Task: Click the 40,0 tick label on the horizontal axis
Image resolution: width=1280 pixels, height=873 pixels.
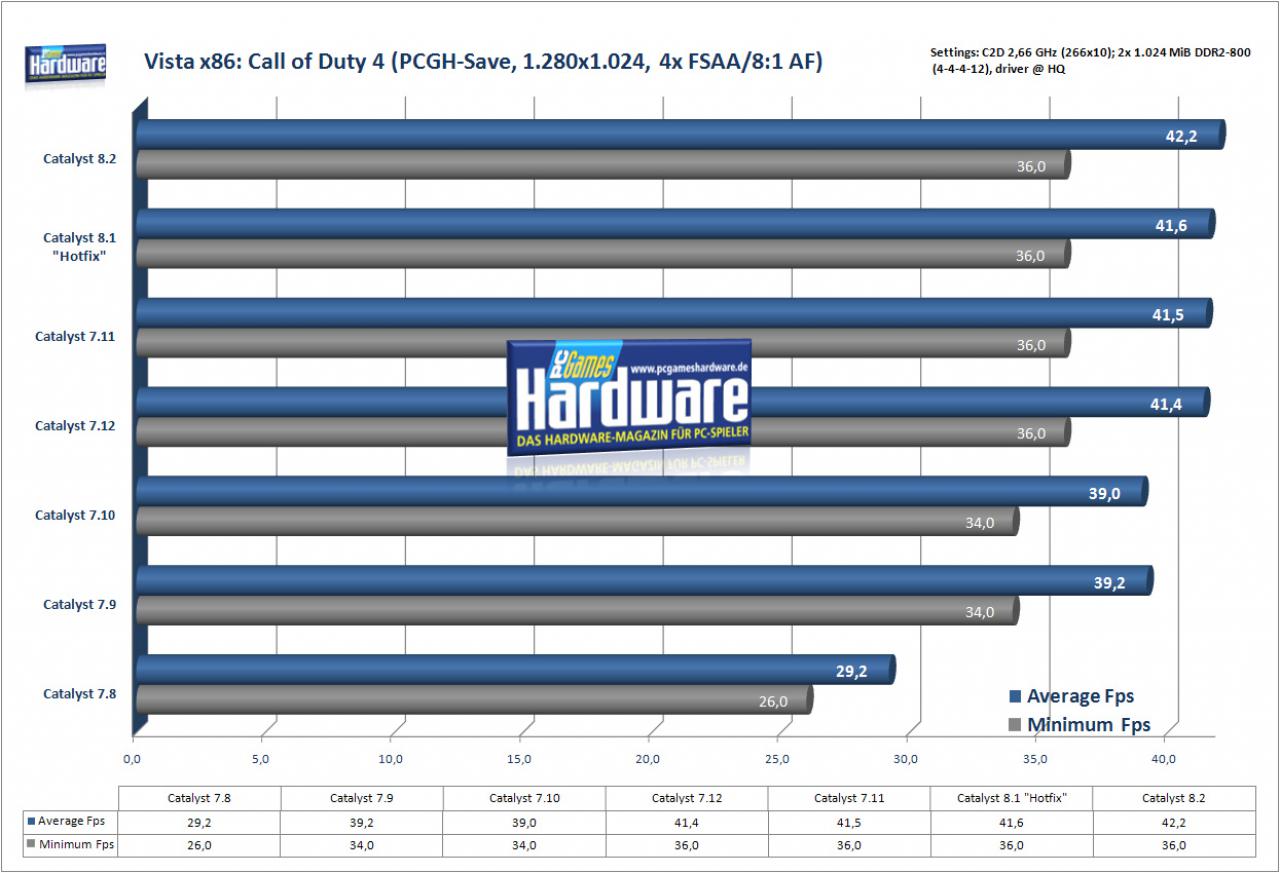Action: (x=1165, y=760)
